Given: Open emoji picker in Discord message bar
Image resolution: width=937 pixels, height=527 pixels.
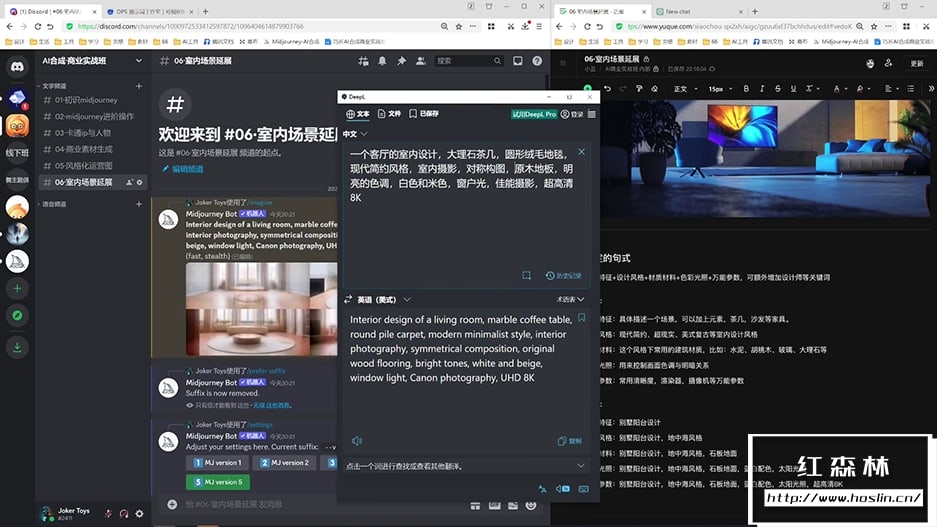Looking at the screenshot, I should point(531,505).
